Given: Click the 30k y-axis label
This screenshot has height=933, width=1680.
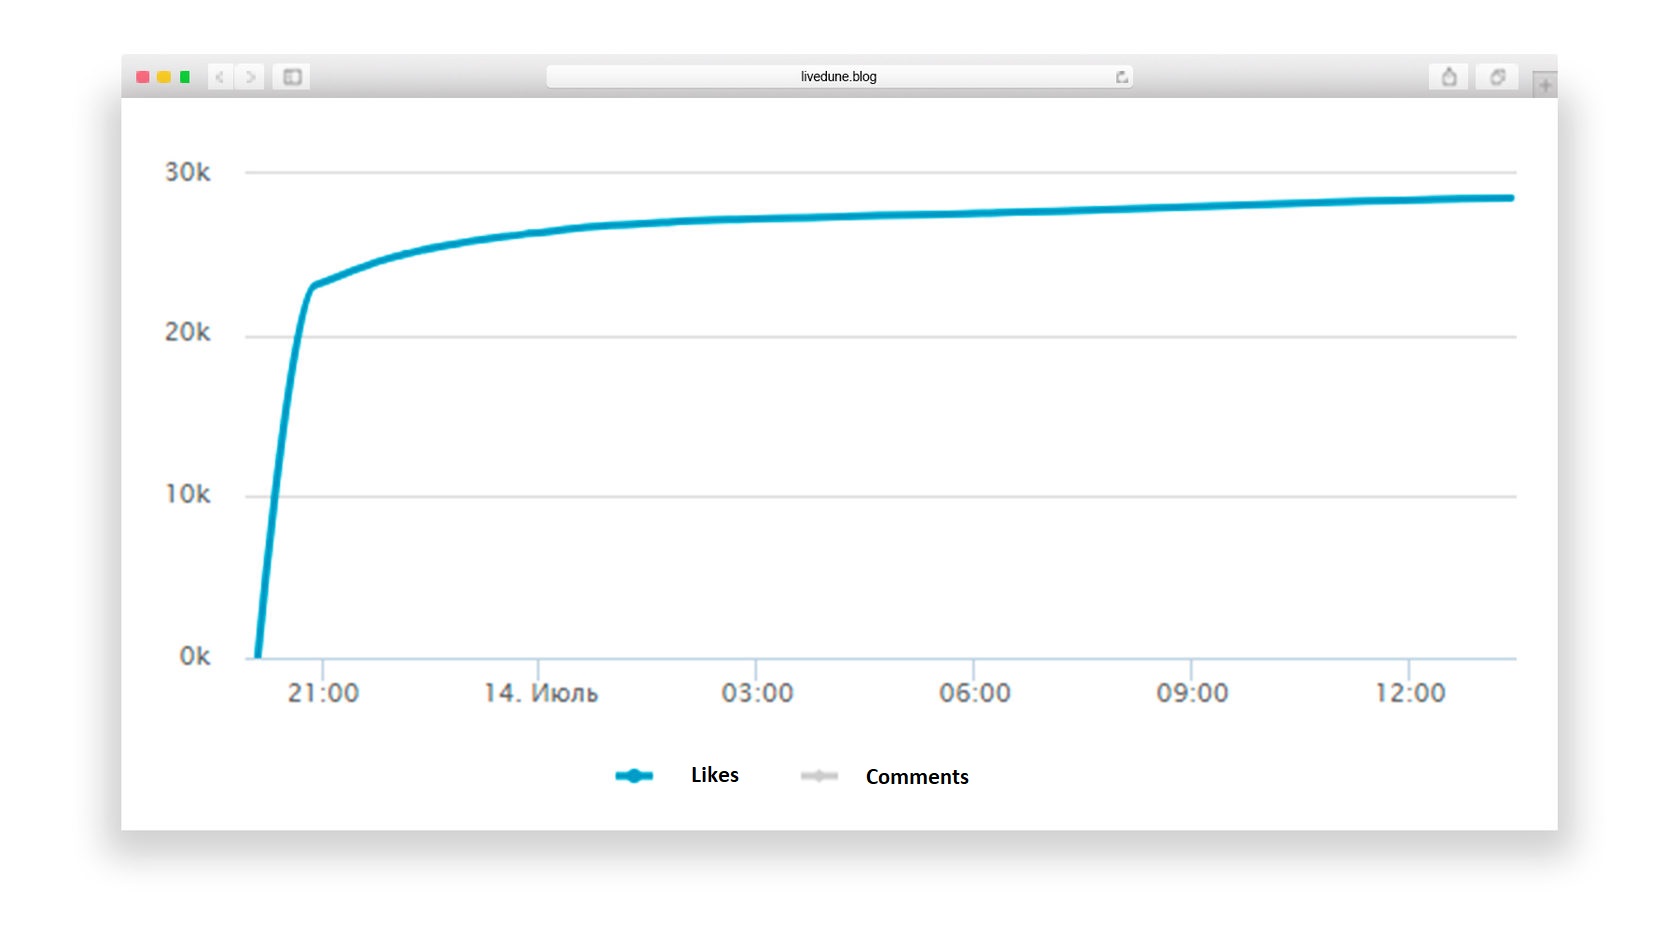Looking at the screenshot, I should click(x=187, y=172).
